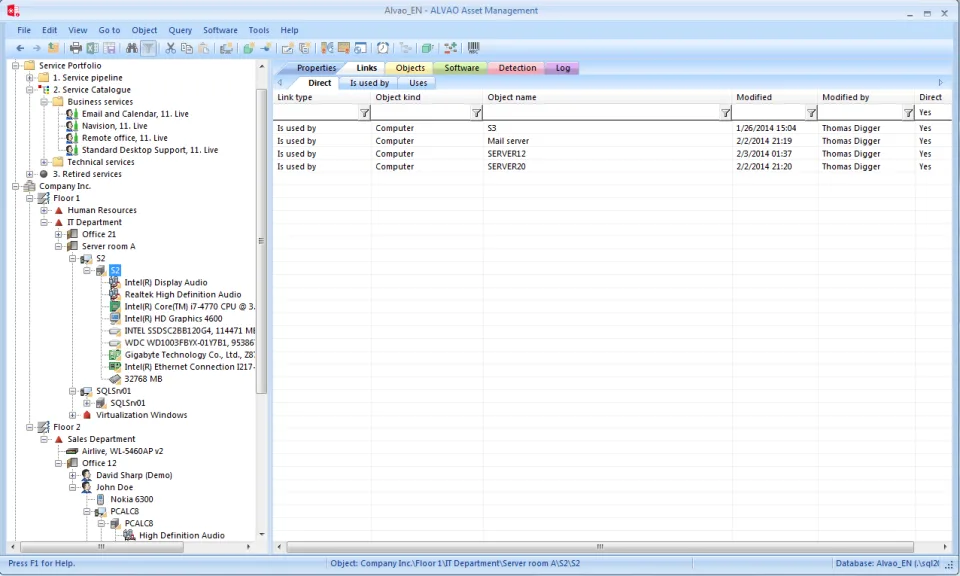The height and width of the screenshot is (576, 960).
Task: Click the new object green icon
Action: point(249,48)
